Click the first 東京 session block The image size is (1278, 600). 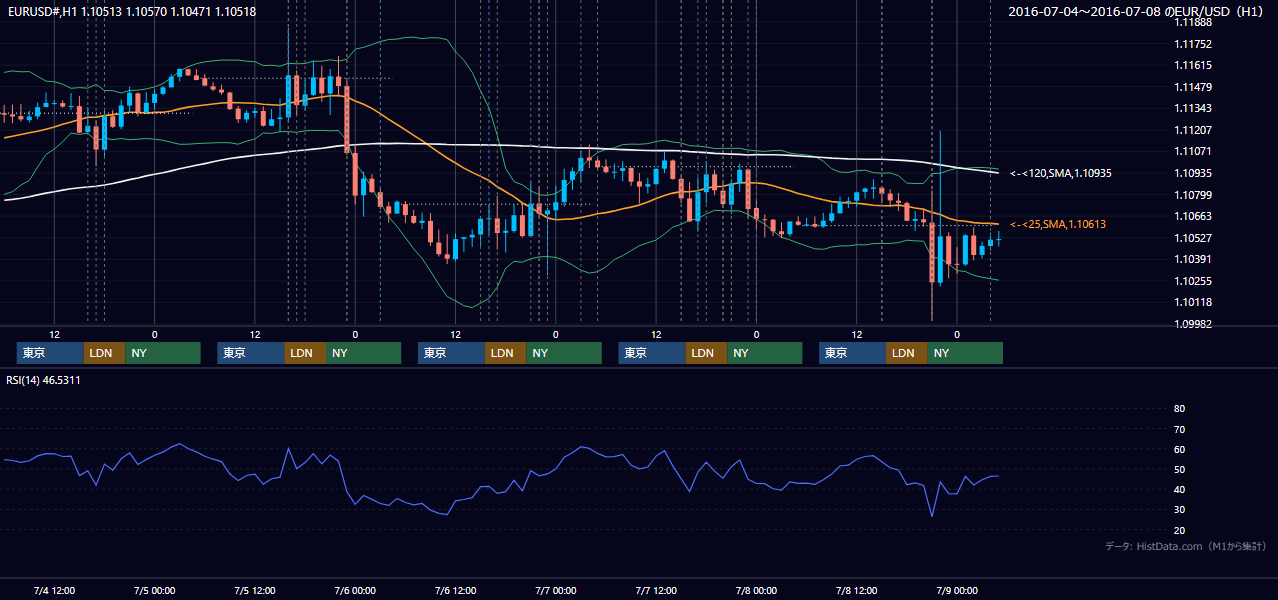[50, 353]
